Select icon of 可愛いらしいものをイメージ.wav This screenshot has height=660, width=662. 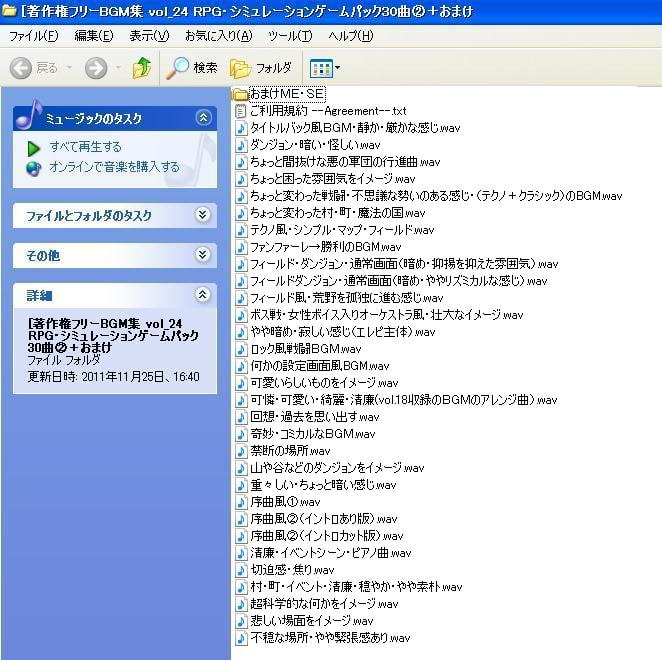click(x=241, y=383)
